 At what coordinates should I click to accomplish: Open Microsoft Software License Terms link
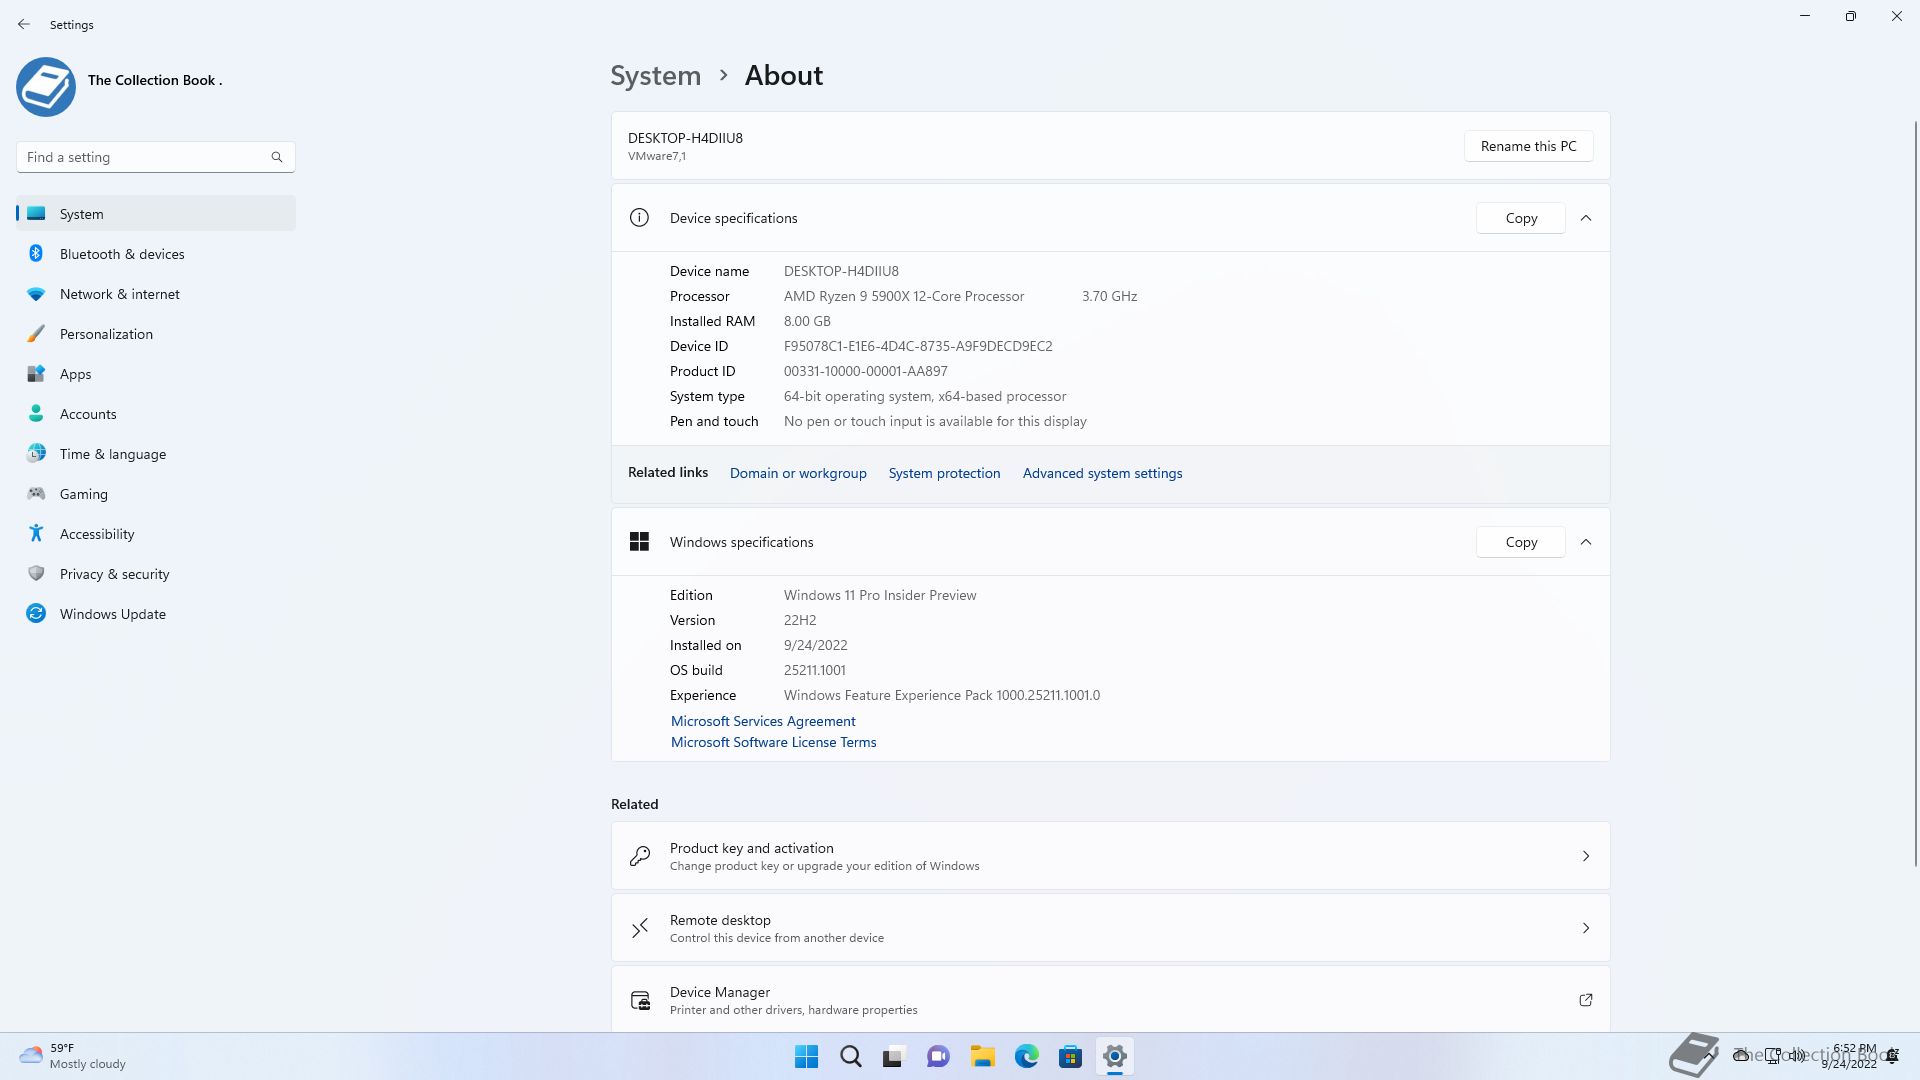(x=773, y=742)
